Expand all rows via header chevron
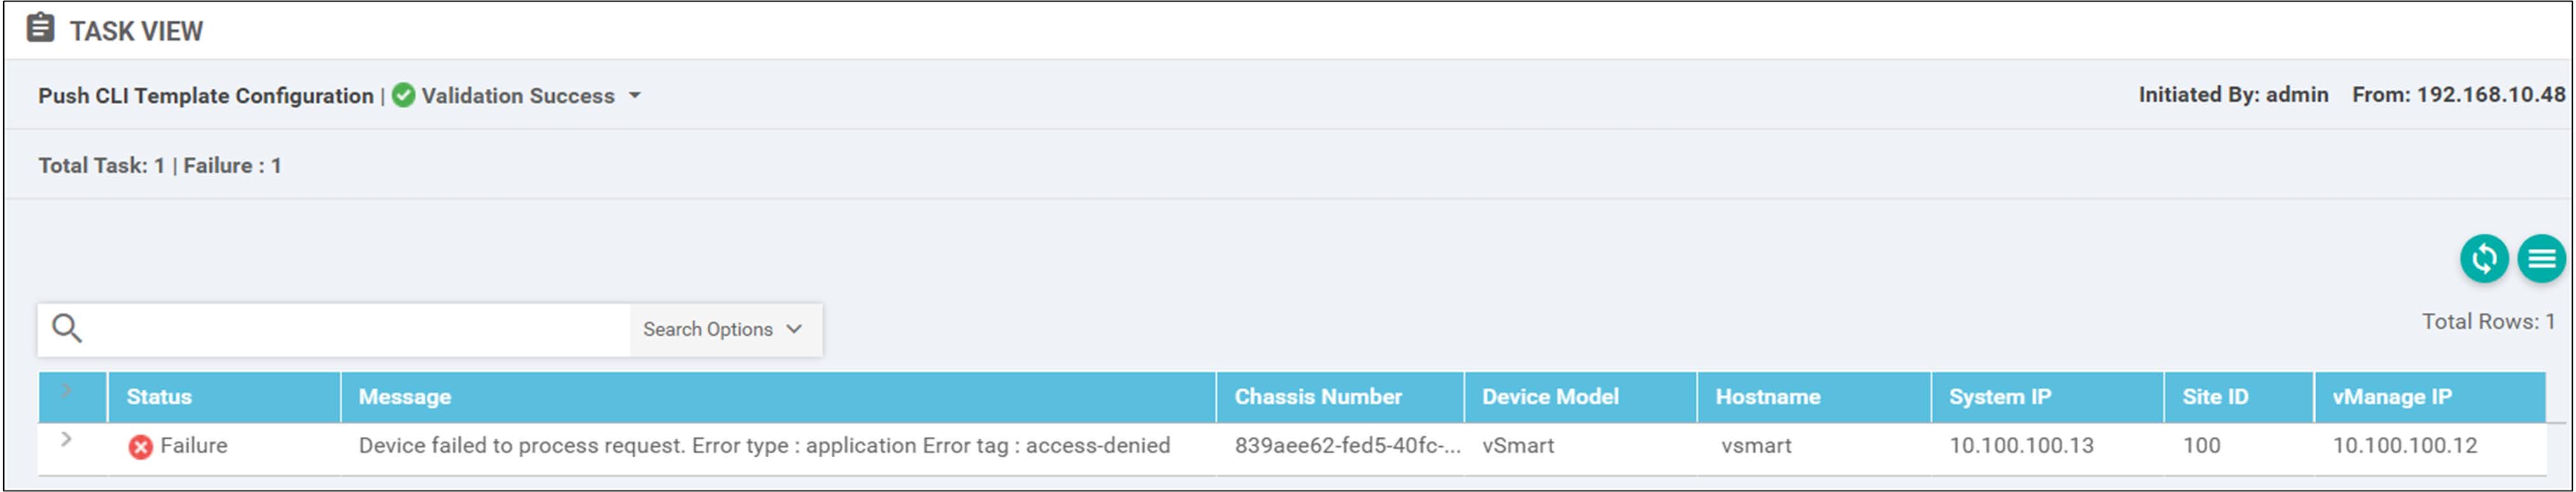The height and width of the screenshot is (492, 2576). click(66, 390)
